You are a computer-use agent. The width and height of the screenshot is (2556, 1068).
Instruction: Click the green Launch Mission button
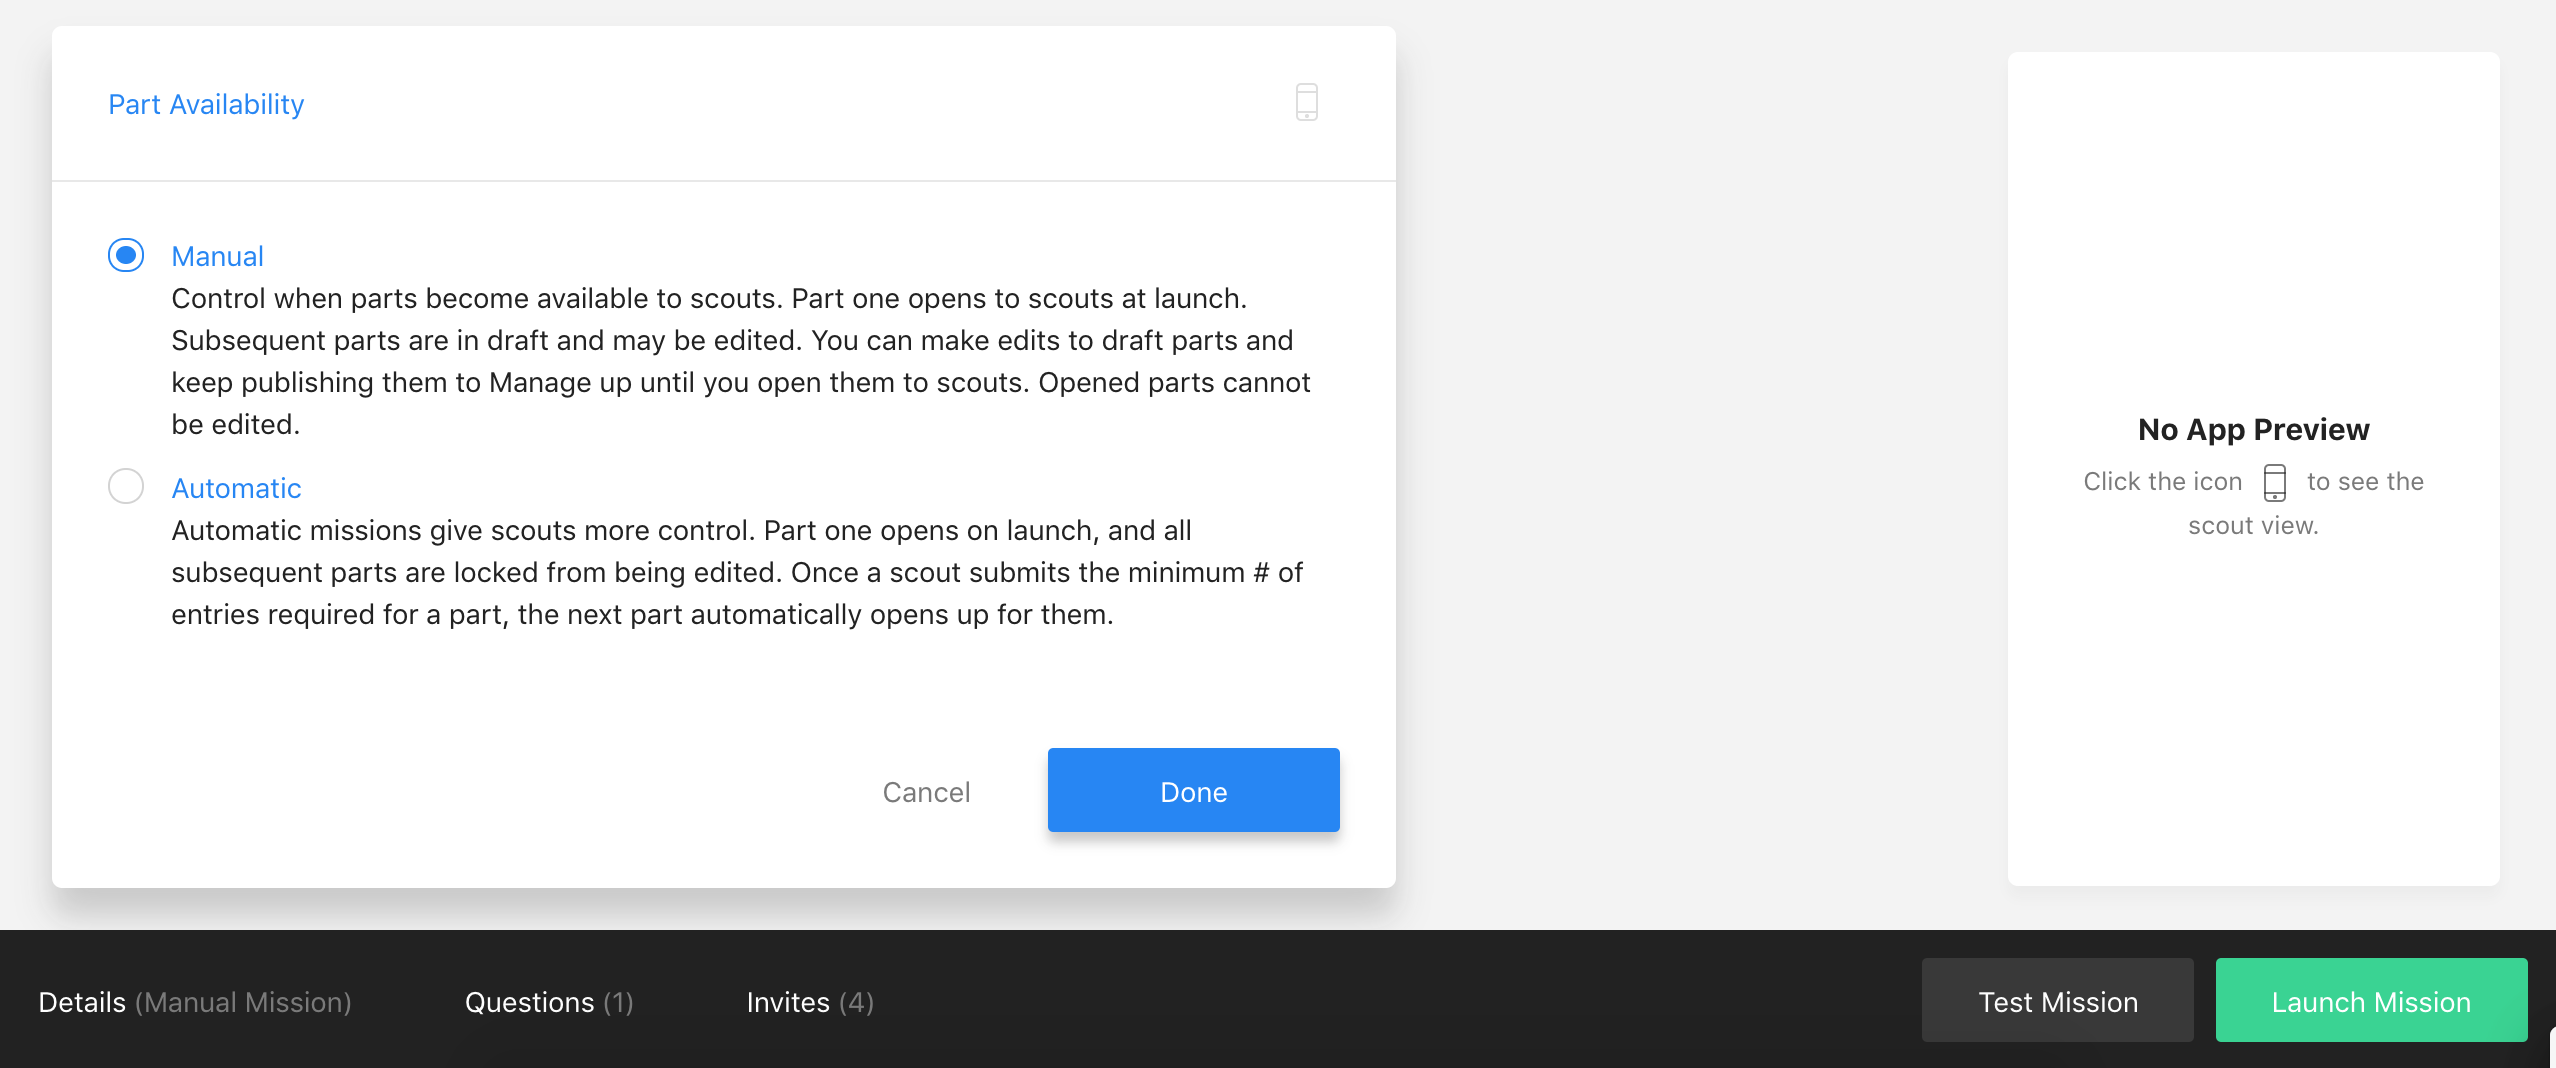[x=2371, y=1000]
